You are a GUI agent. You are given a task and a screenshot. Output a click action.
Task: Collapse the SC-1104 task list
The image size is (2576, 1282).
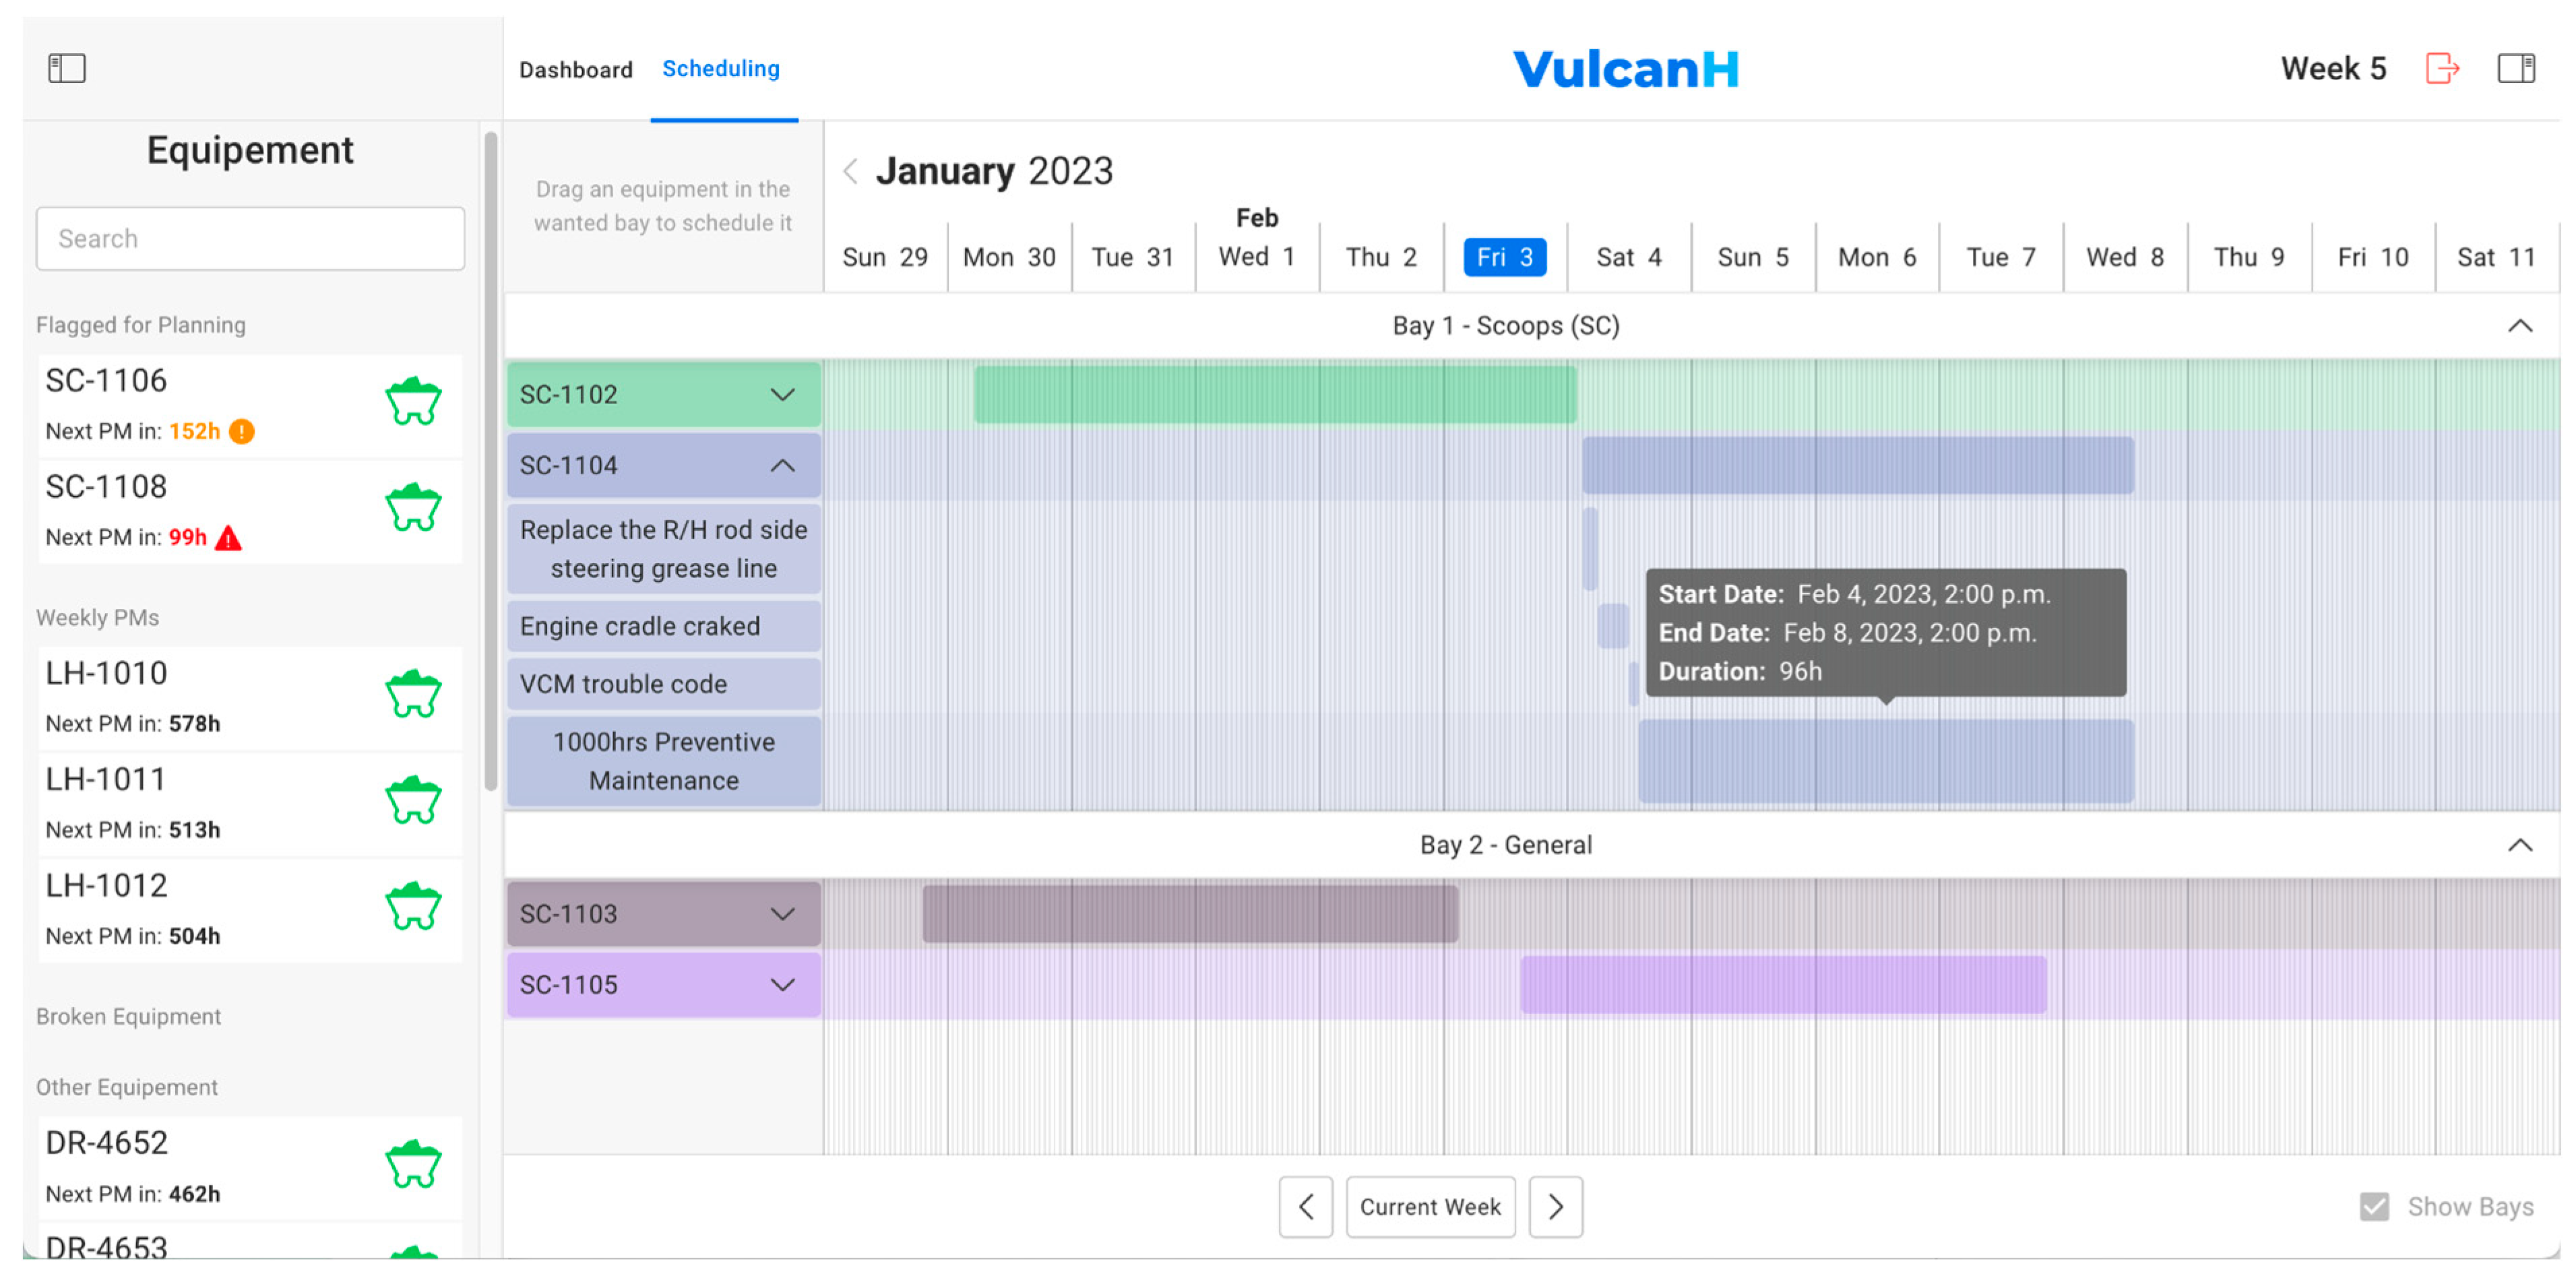pyautogui.click(x=782, y=466)
